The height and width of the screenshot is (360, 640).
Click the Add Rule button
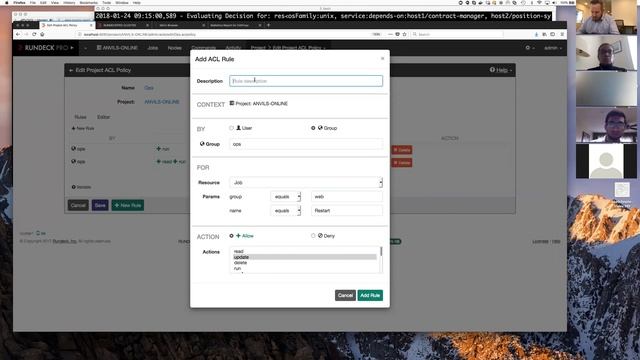coord(370,295)
